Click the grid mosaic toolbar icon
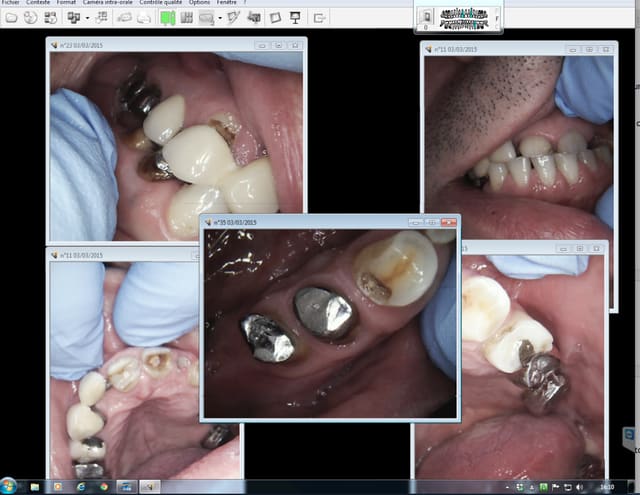The width and height of the screenshot is (640, 495). [x=187, y=17]
